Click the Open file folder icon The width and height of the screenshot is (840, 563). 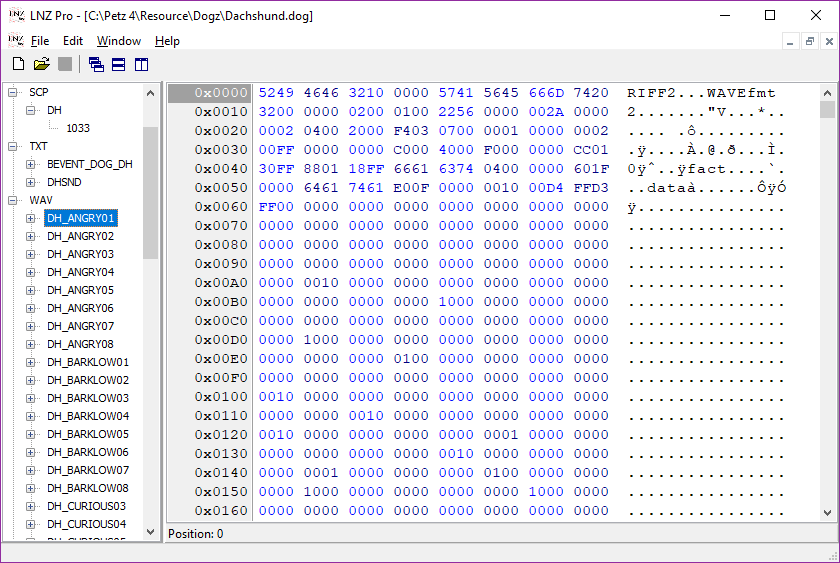point(41,64)
